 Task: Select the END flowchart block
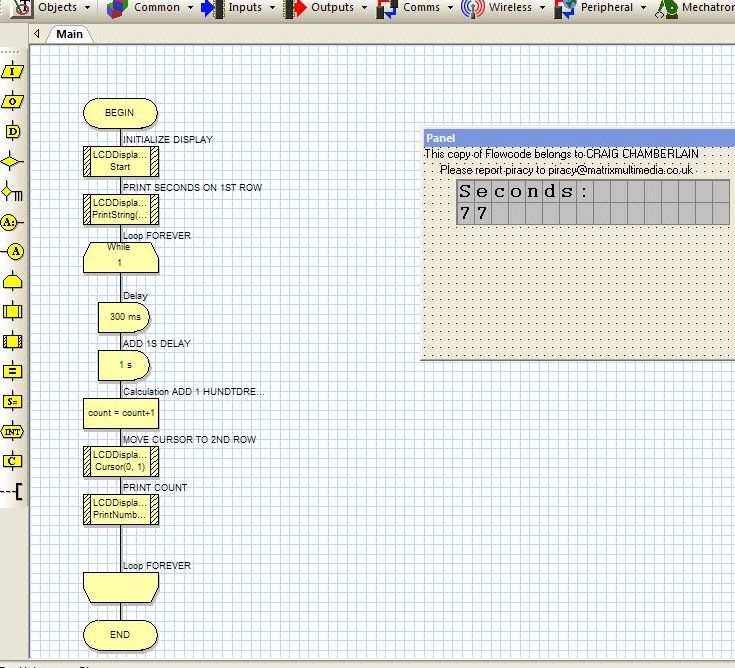tap(120, 635)
